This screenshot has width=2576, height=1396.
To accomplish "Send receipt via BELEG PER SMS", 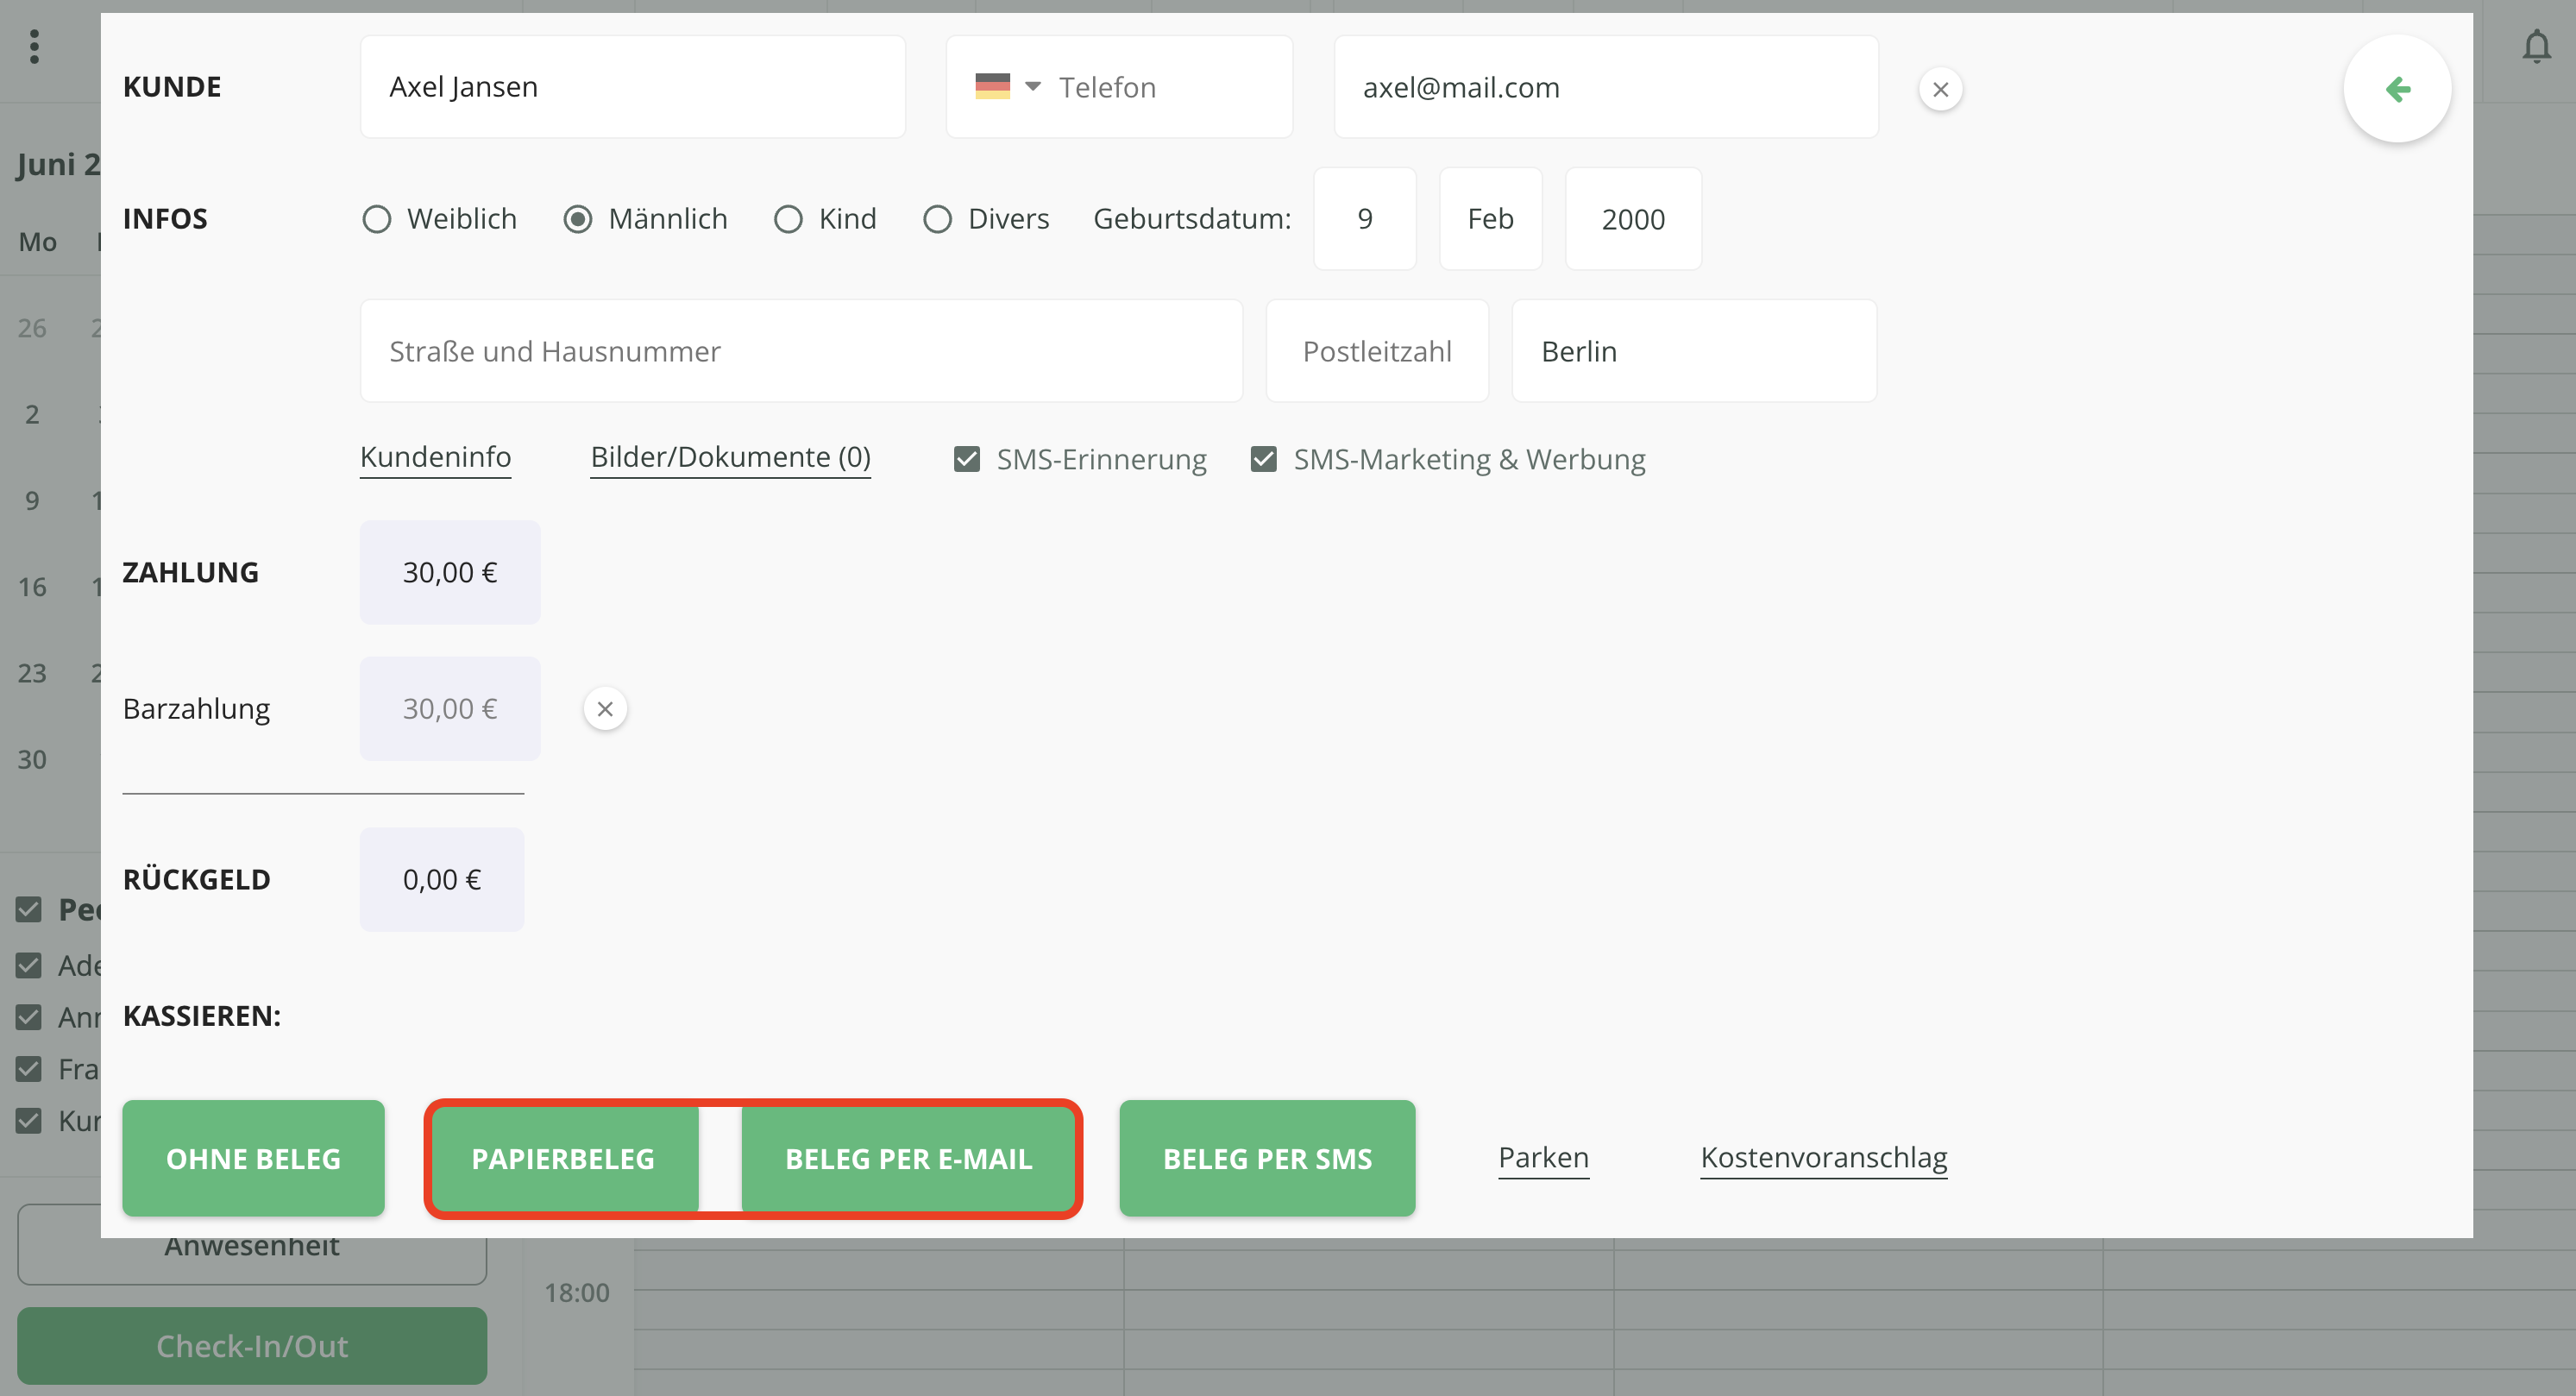I will [1267, 1158].
